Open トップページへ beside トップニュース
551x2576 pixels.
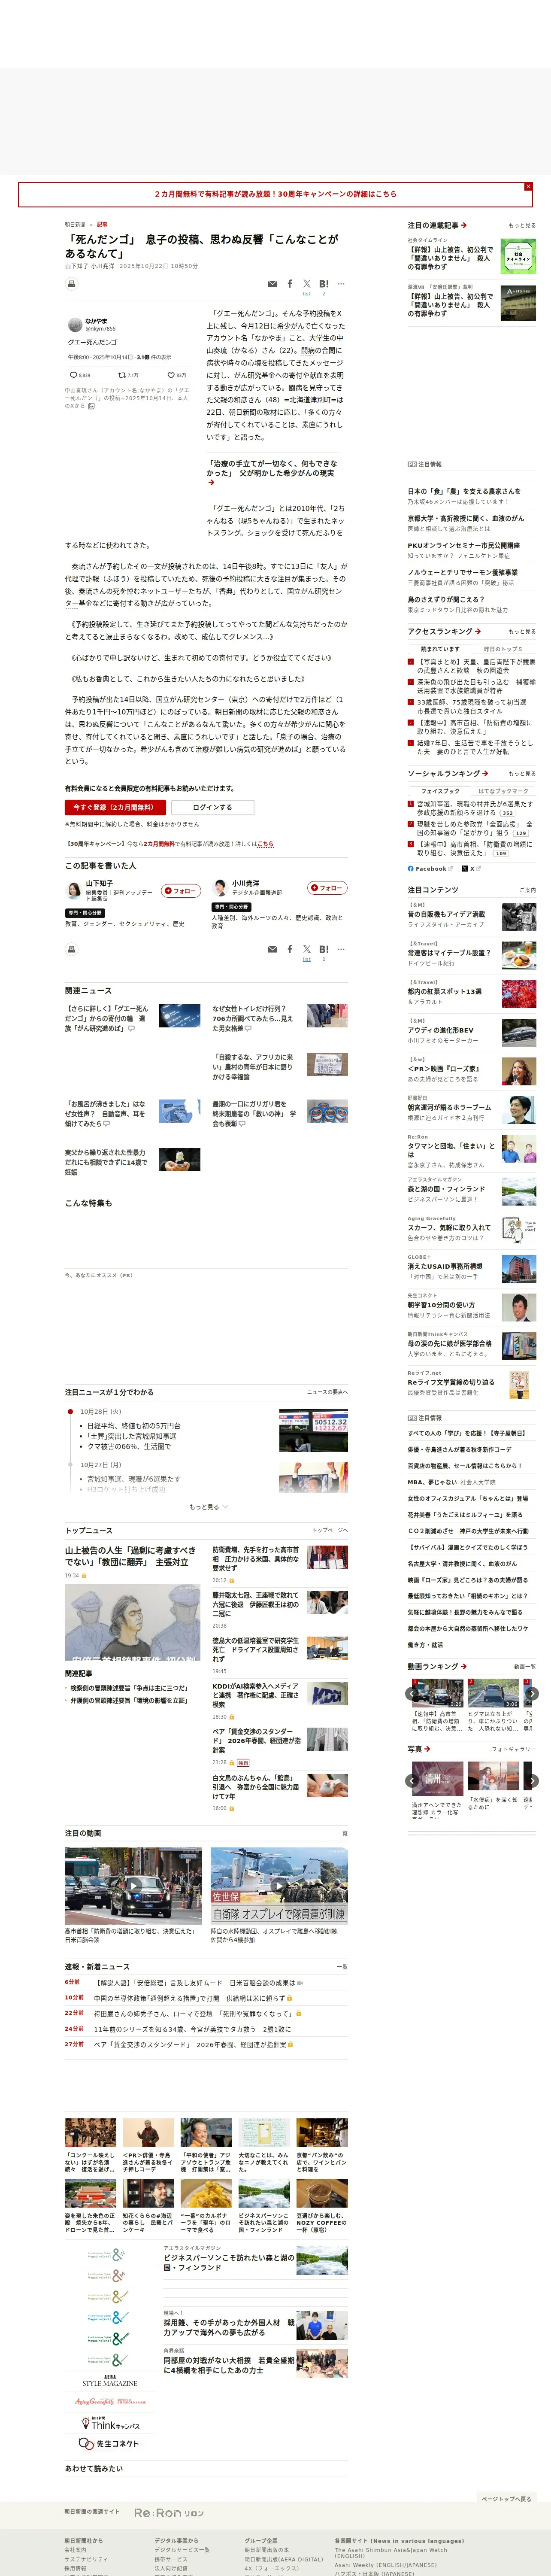330,1531
